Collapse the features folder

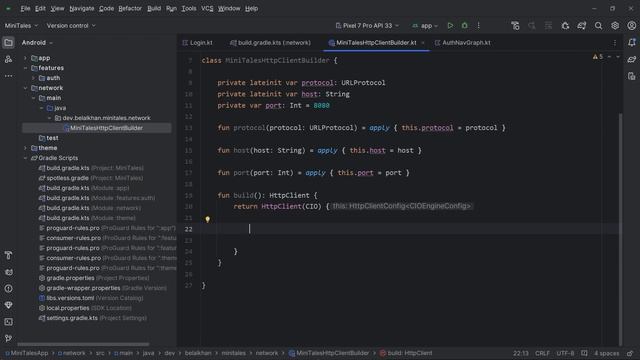pyautogui.click(x=25, y=68)
